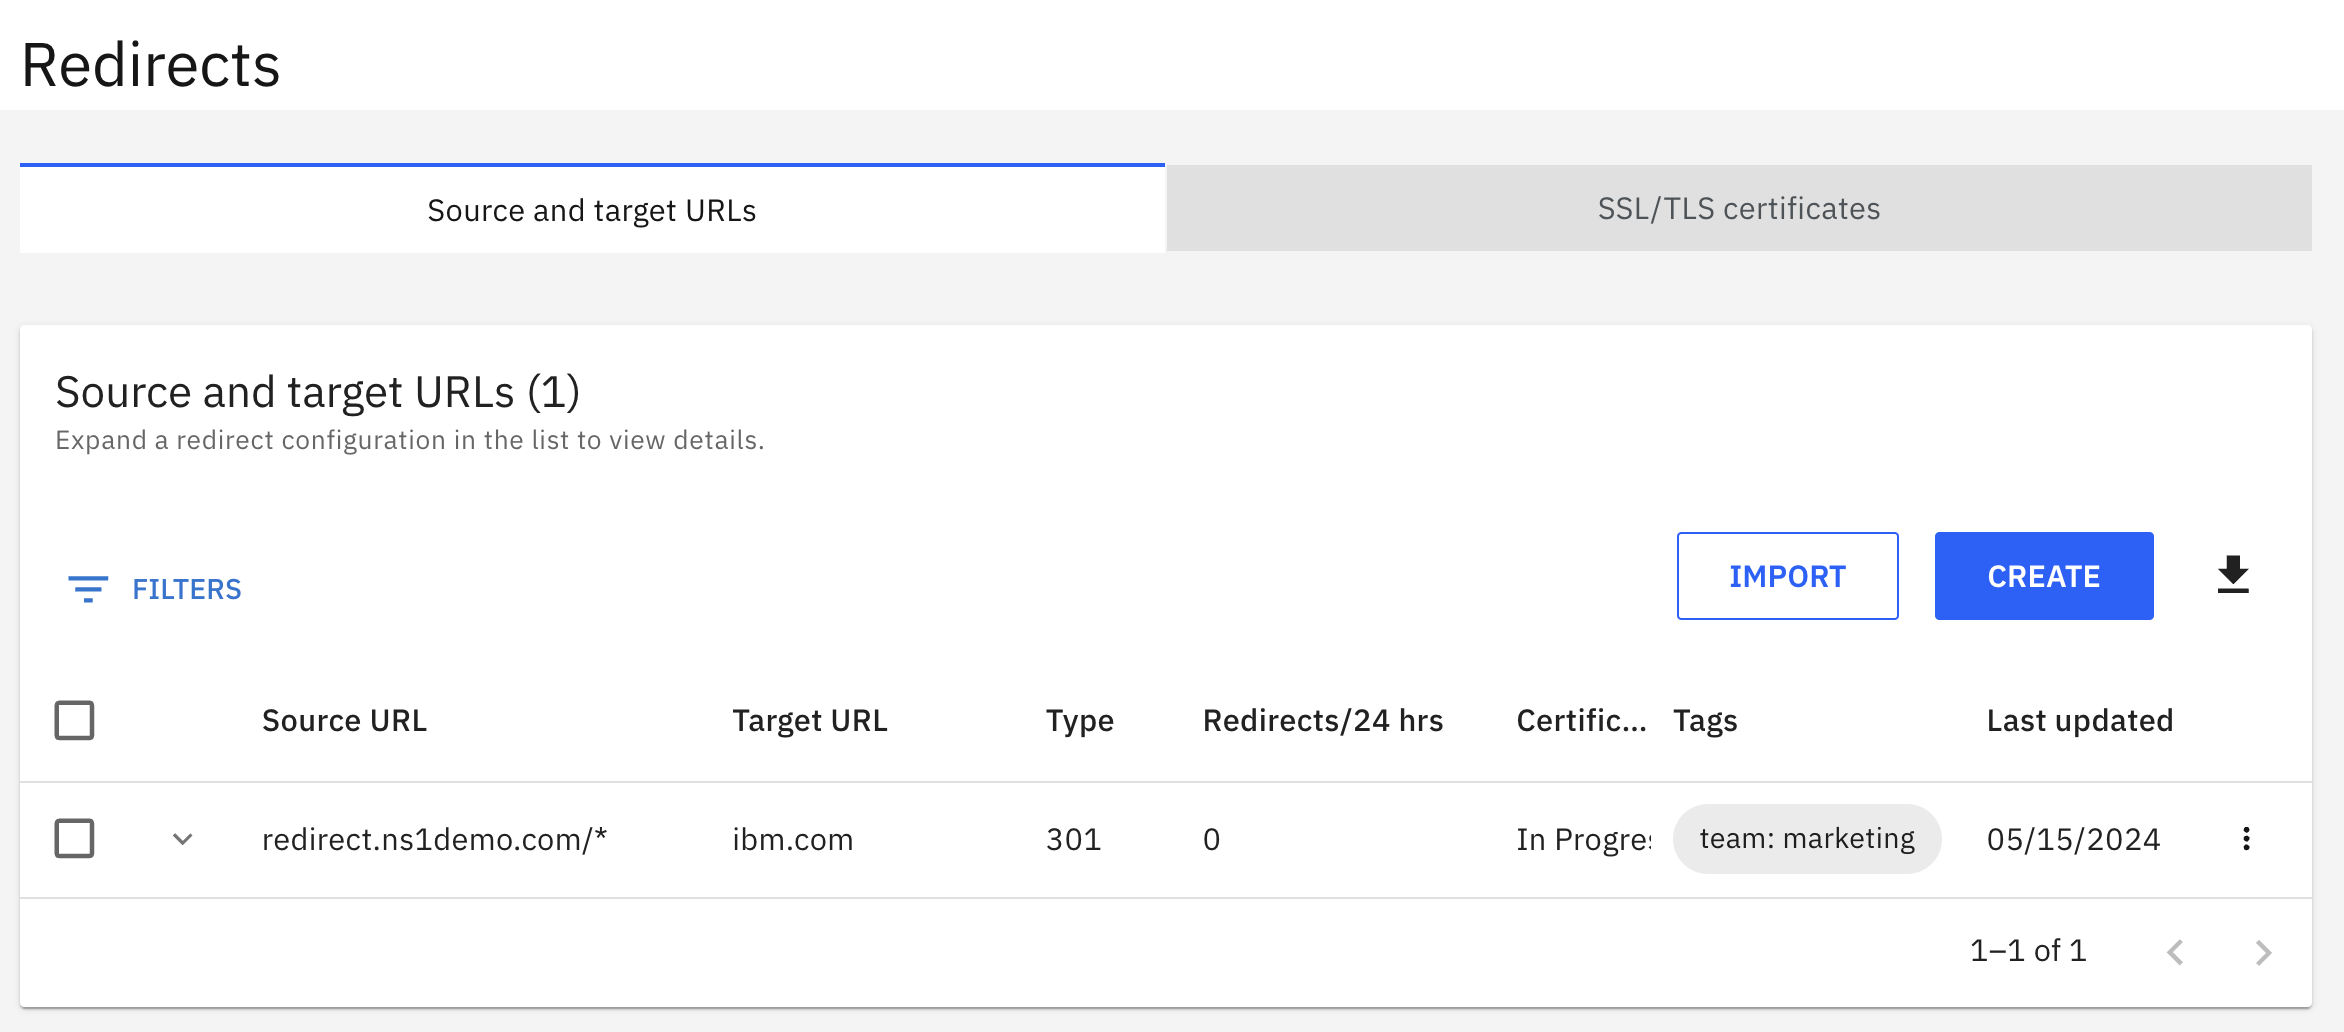This screenshot has height=1032, width=2344.
Task: Click the download export icon
Action: [x=2233, y=576]
